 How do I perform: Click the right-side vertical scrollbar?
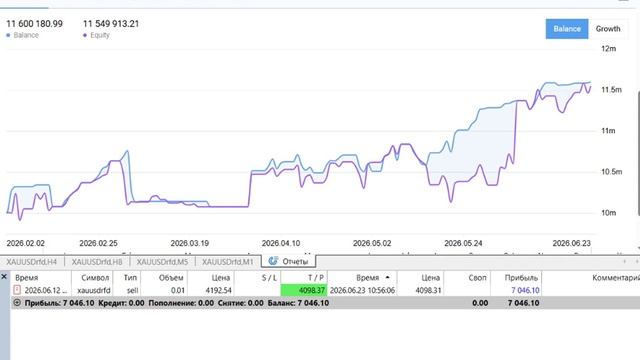click(x=638, y=153)
